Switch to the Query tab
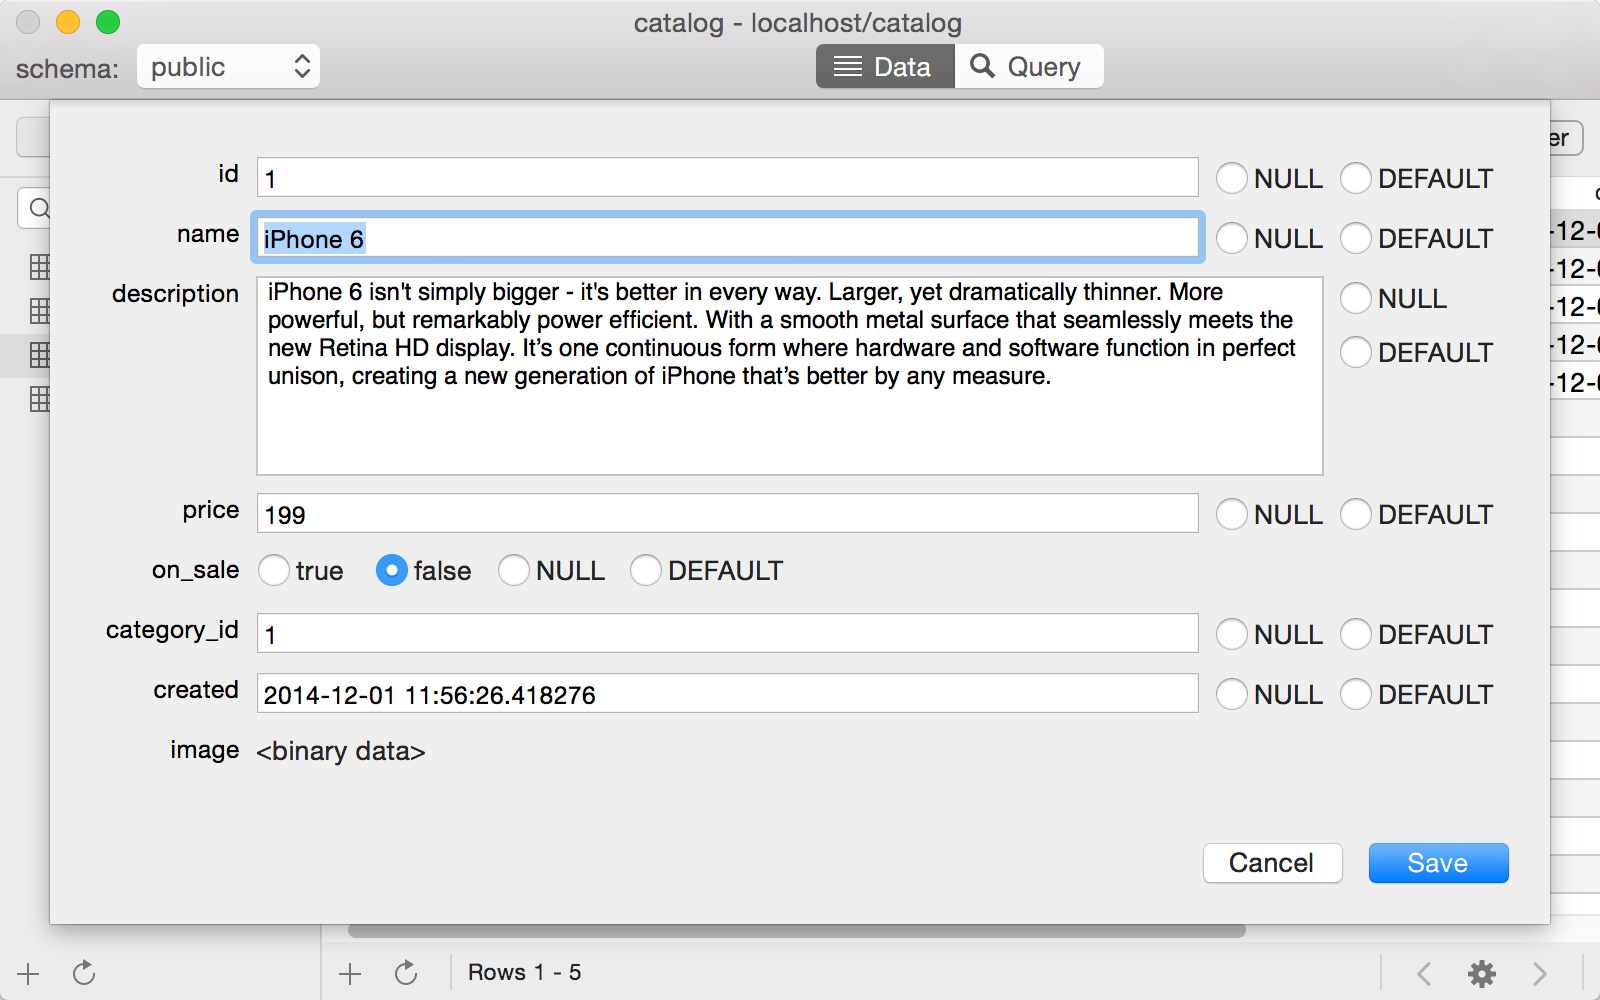Viewport: 1600px width, 1000px height. pos(1029,66)
